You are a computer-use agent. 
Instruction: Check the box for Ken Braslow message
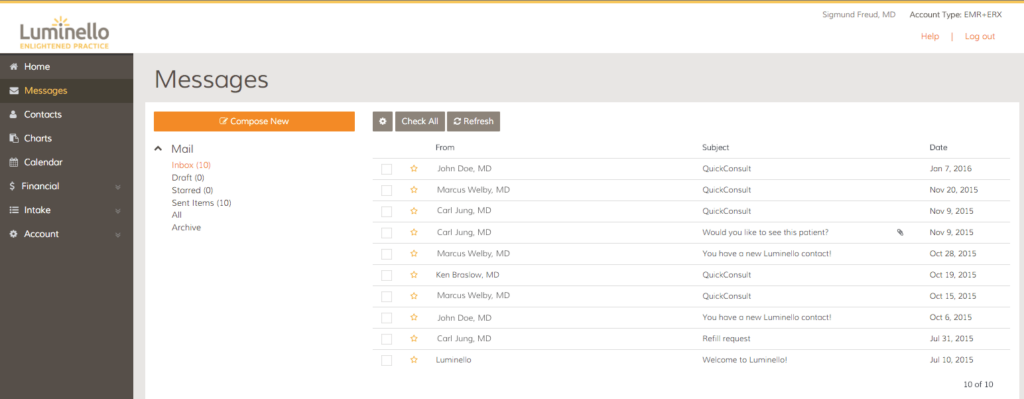coord(387,275)
